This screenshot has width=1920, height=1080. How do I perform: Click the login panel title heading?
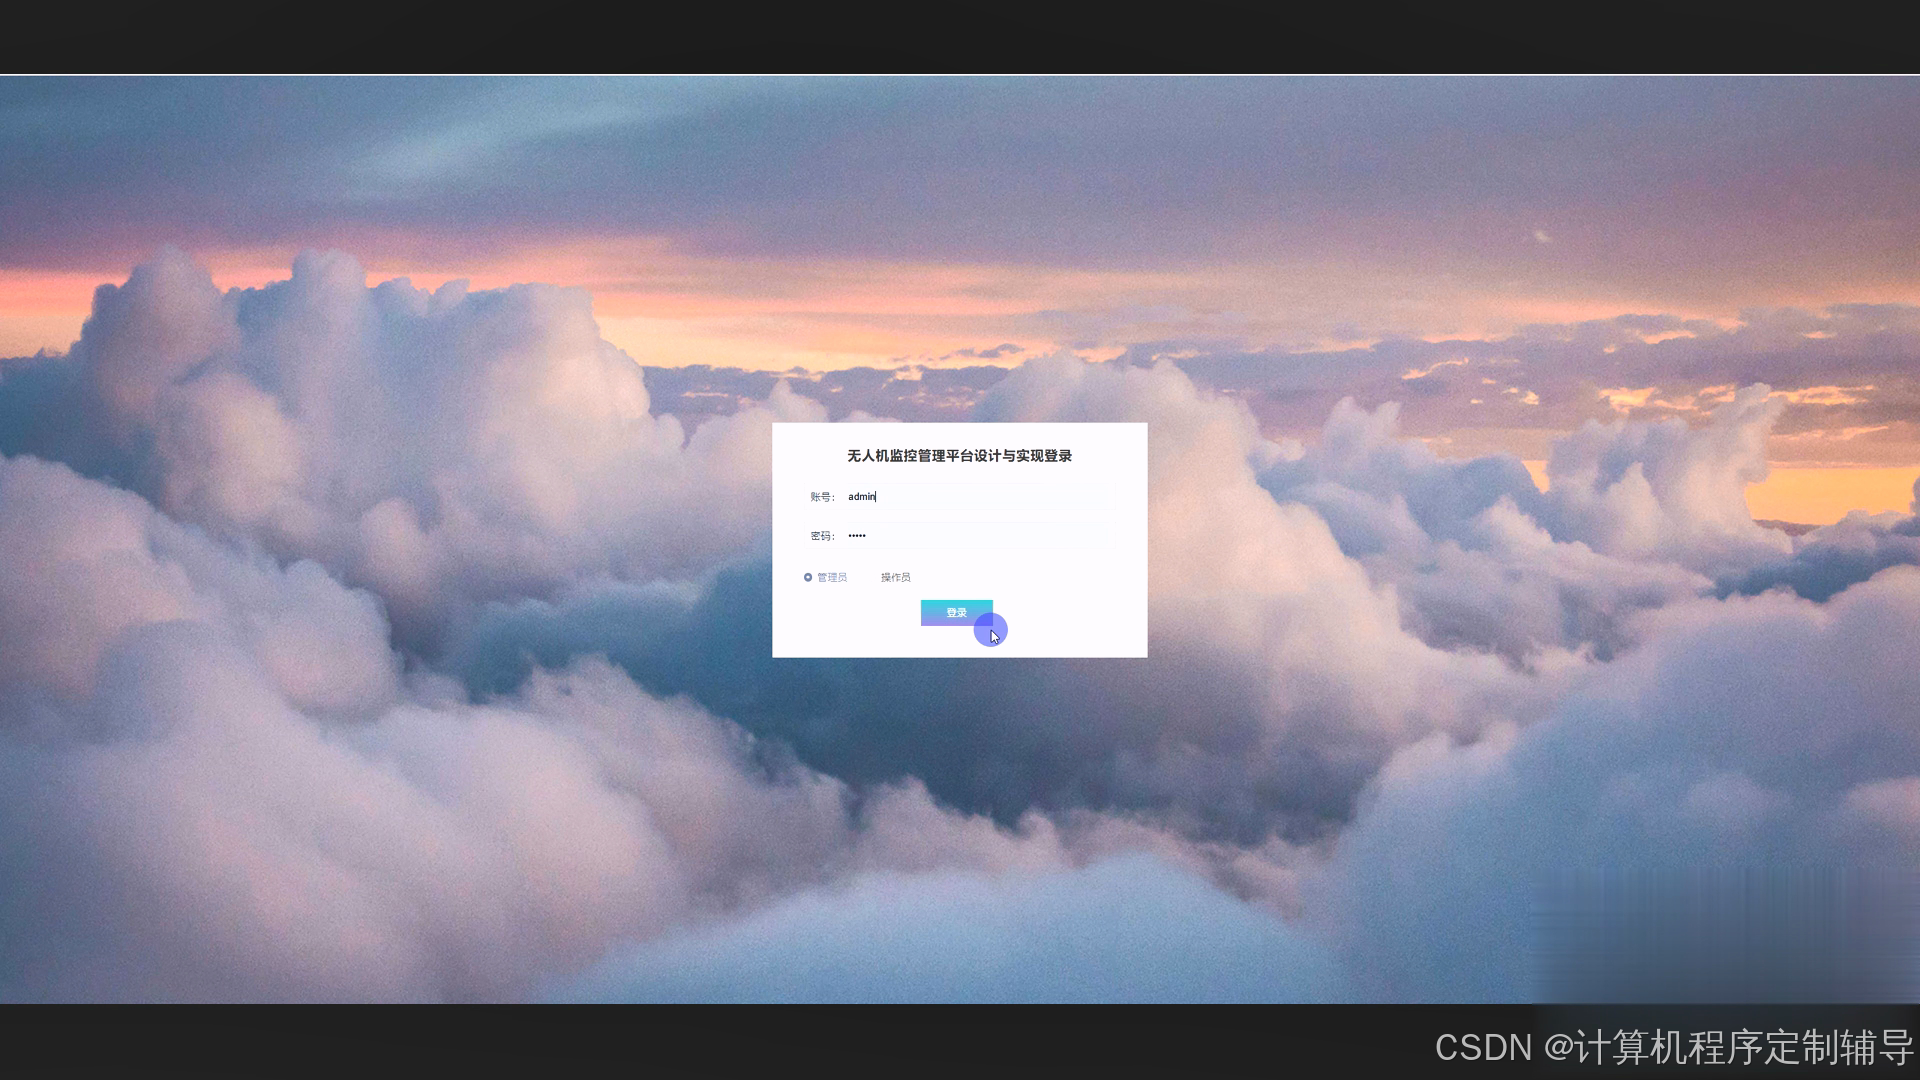[959, 456]
